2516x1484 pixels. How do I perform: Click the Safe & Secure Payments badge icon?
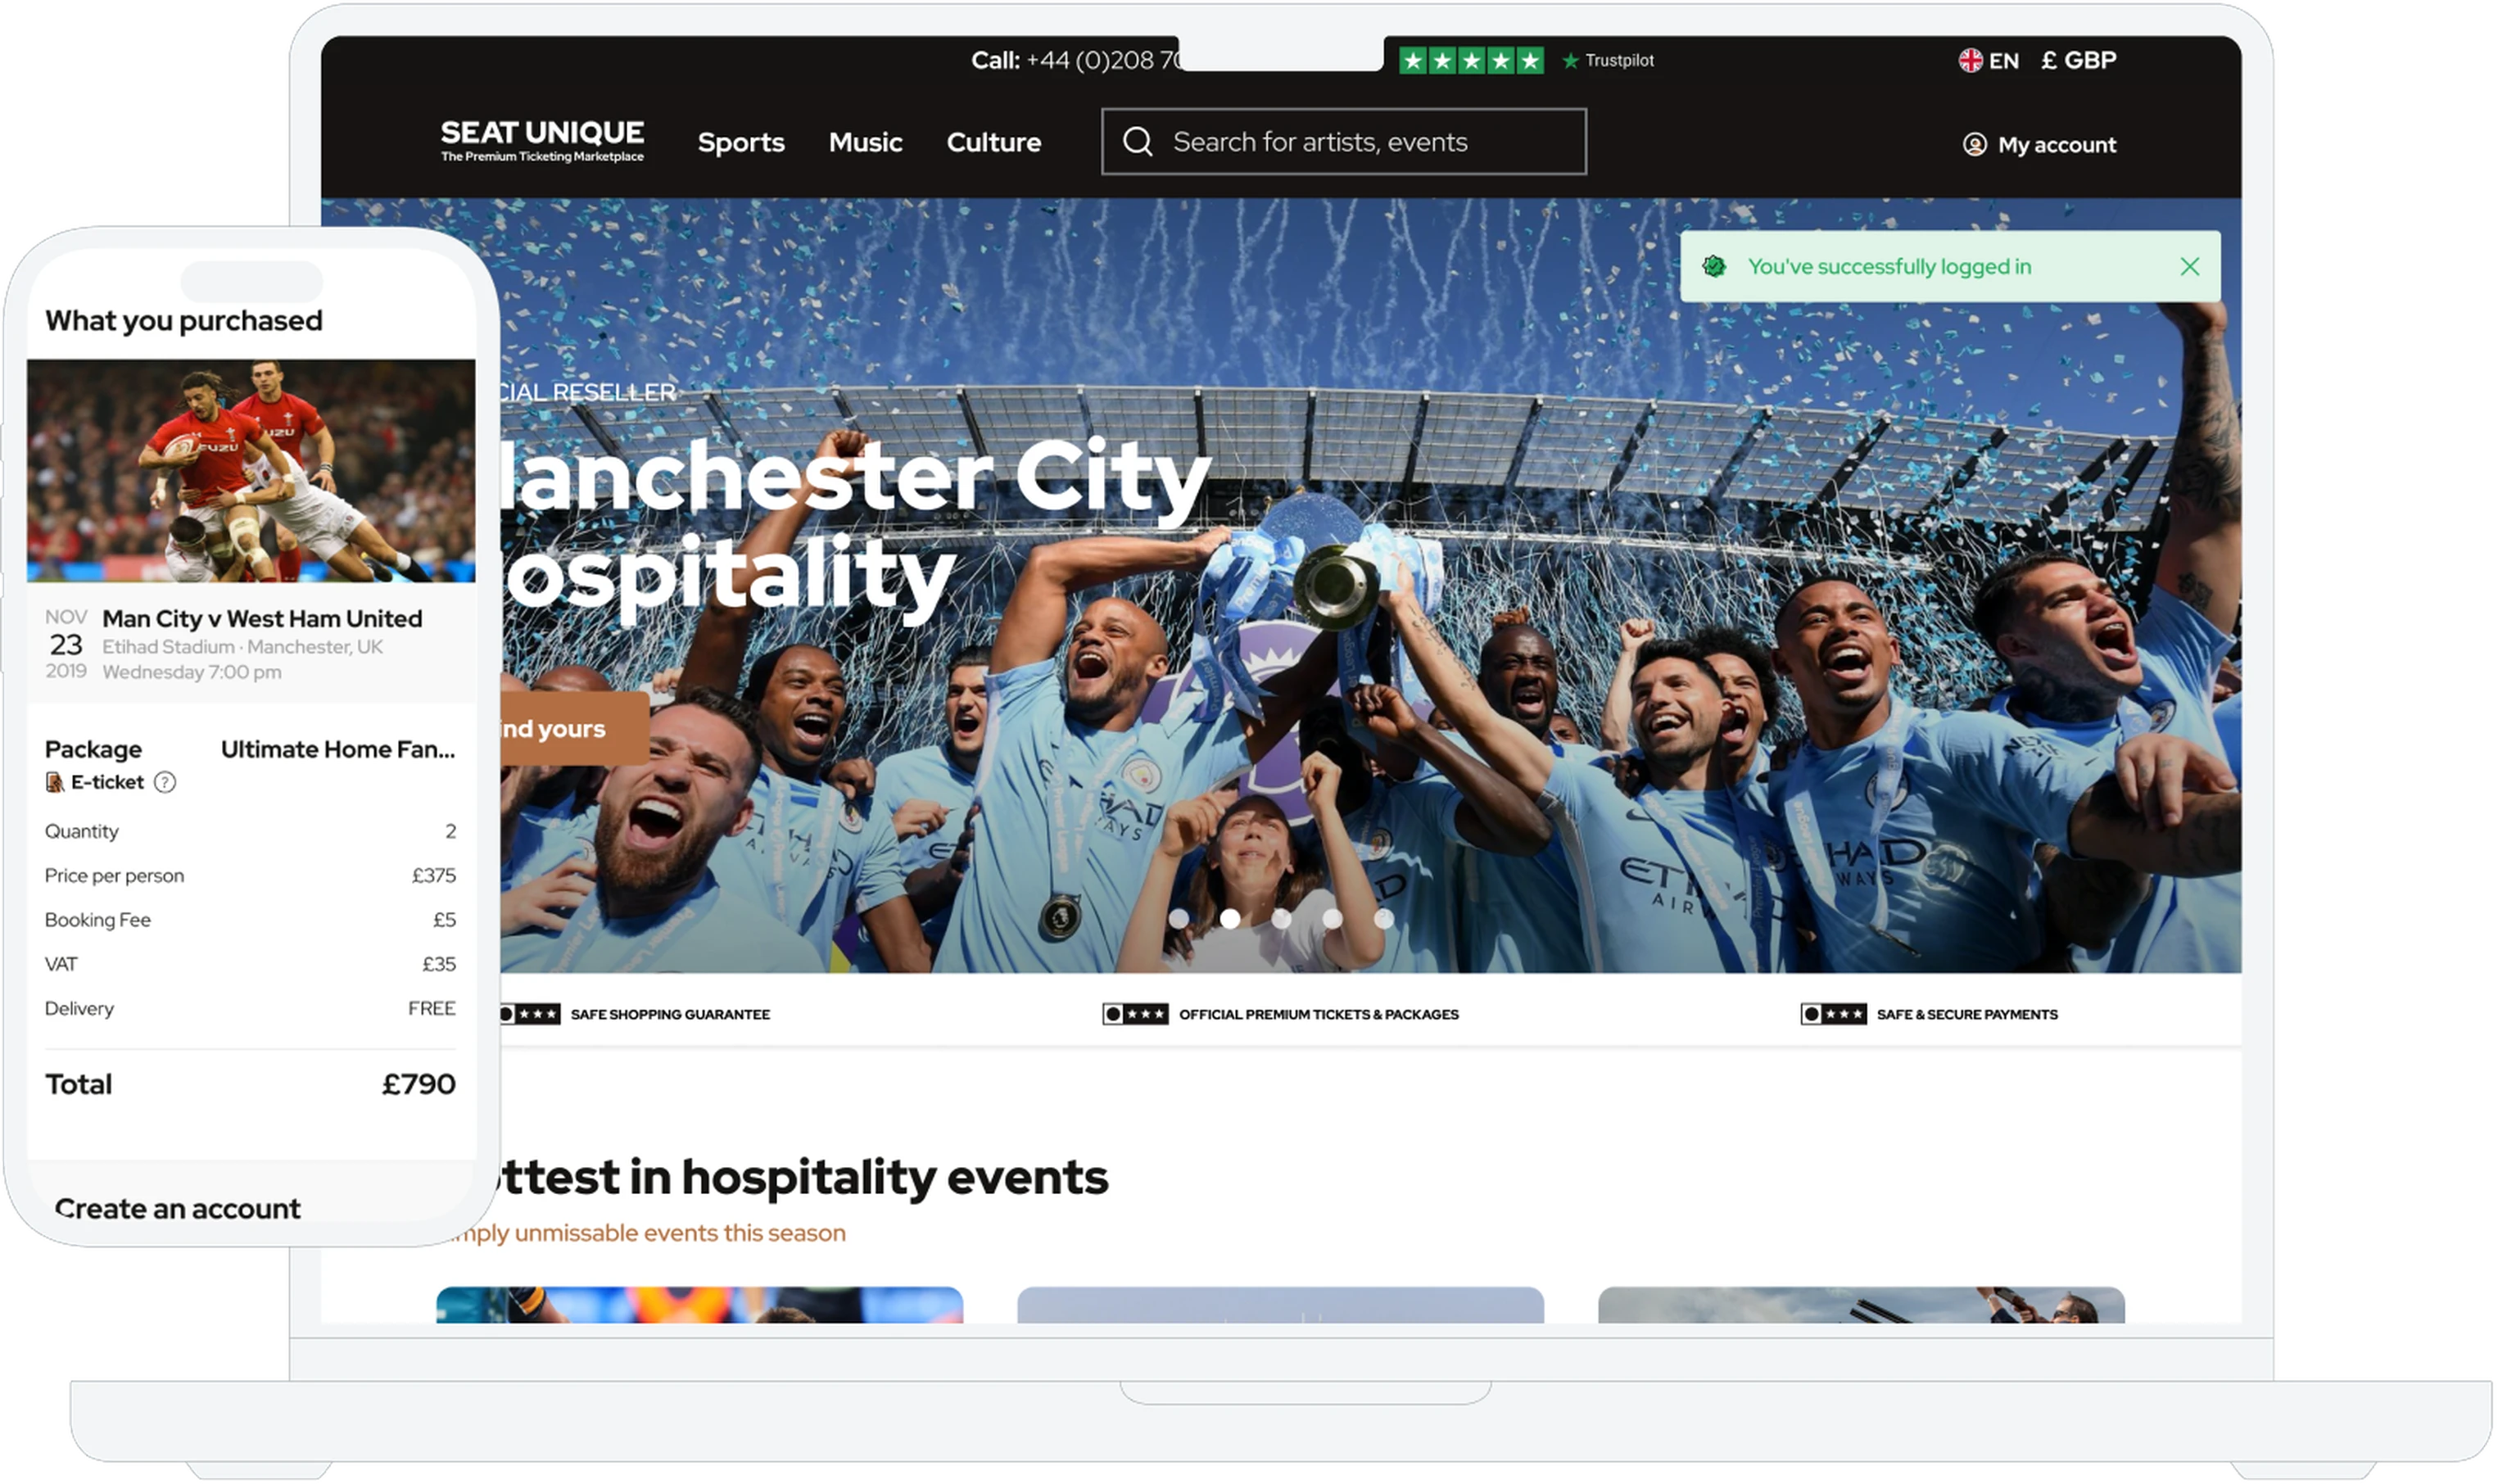tap(1835, 1015)
